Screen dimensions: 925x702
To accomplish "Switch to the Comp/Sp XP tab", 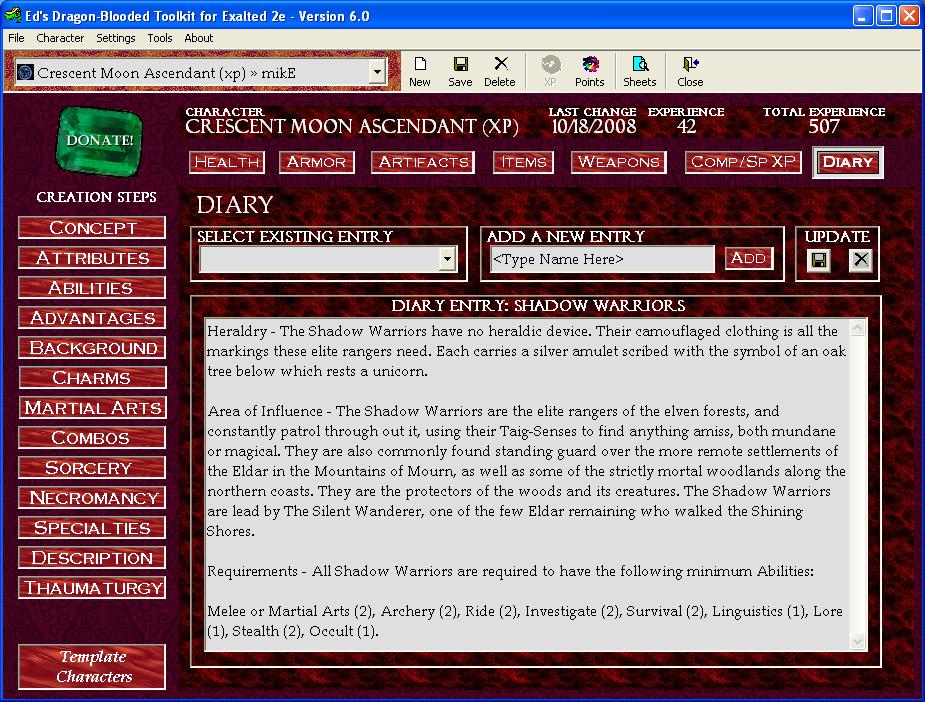I will (743, 162).
